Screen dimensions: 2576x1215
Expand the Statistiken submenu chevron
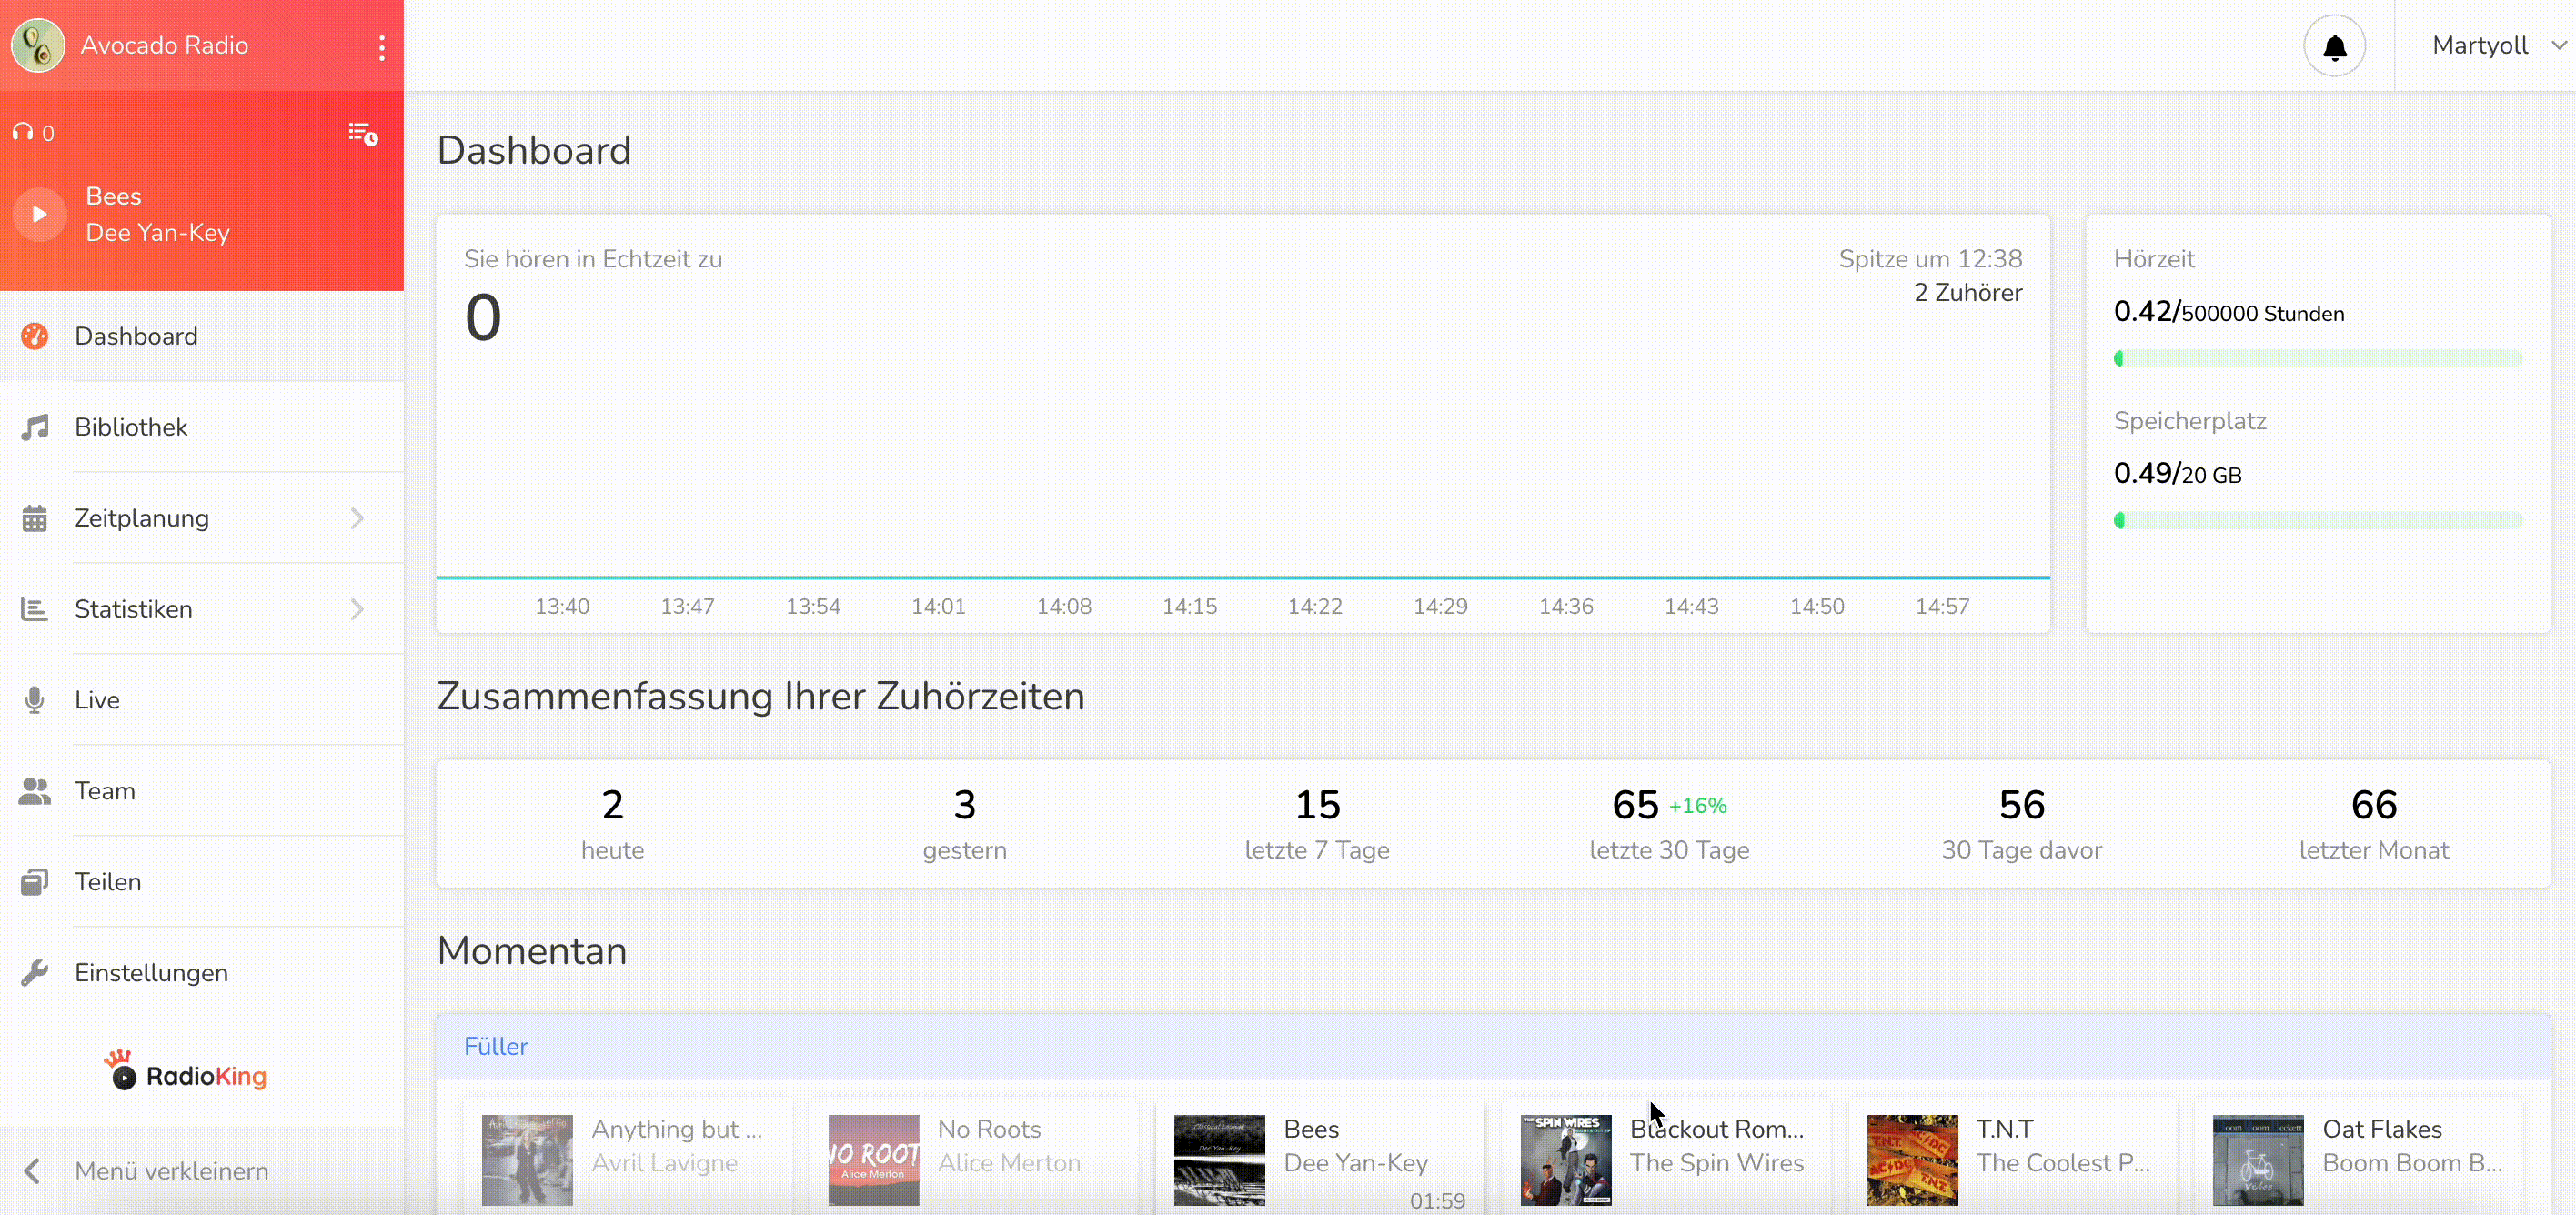[x=357, y=609]
